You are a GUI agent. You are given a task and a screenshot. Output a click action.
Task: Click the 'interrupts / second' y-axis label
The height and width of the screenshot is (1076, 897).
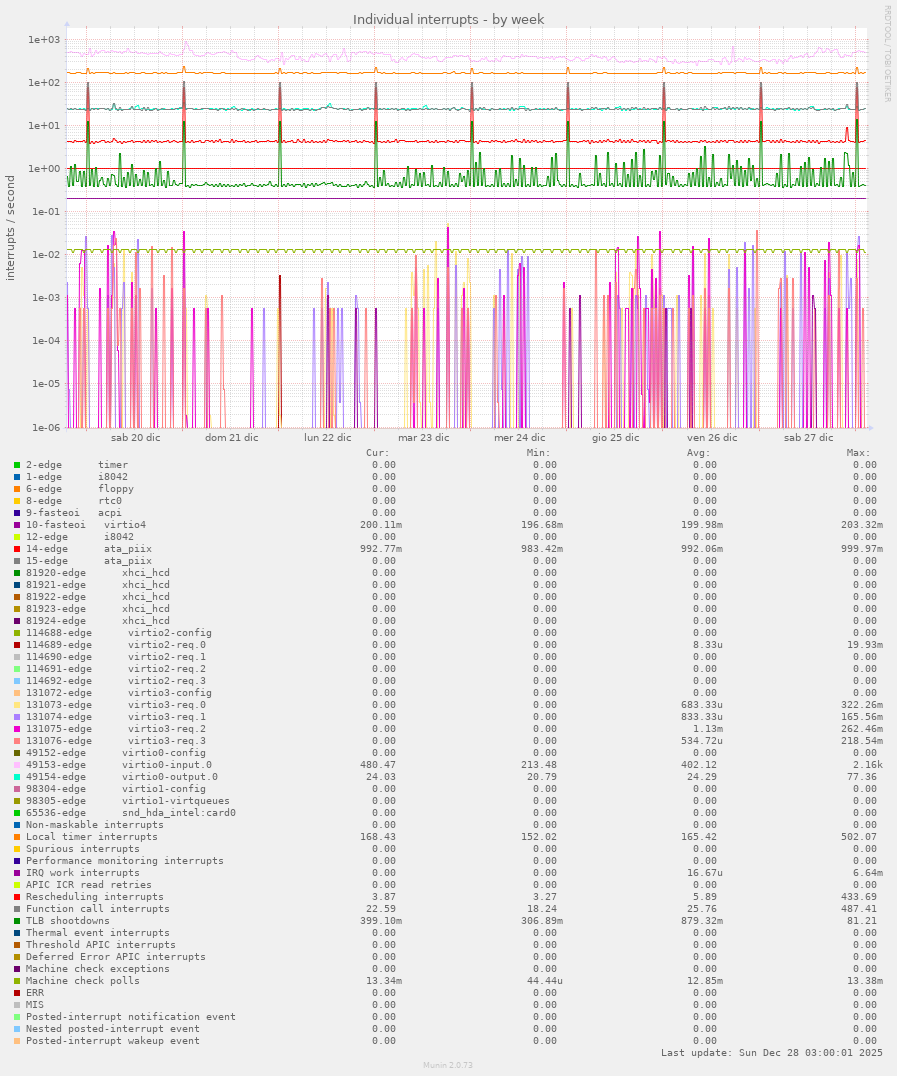click(x=11, y=228)
